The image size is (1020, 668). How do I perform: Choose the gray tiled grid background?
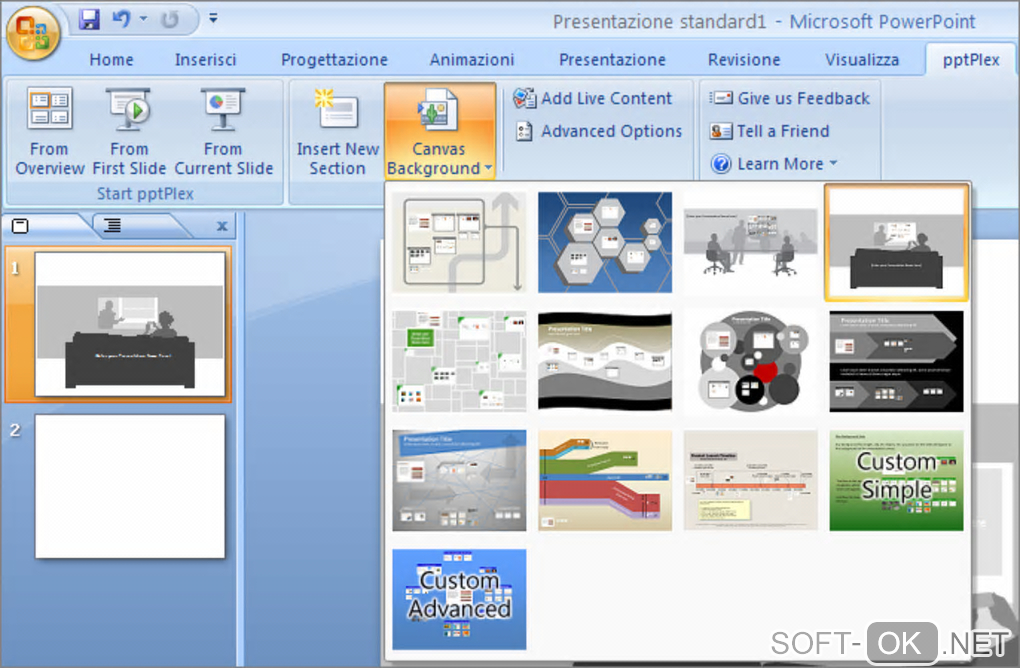coord(459,361)
